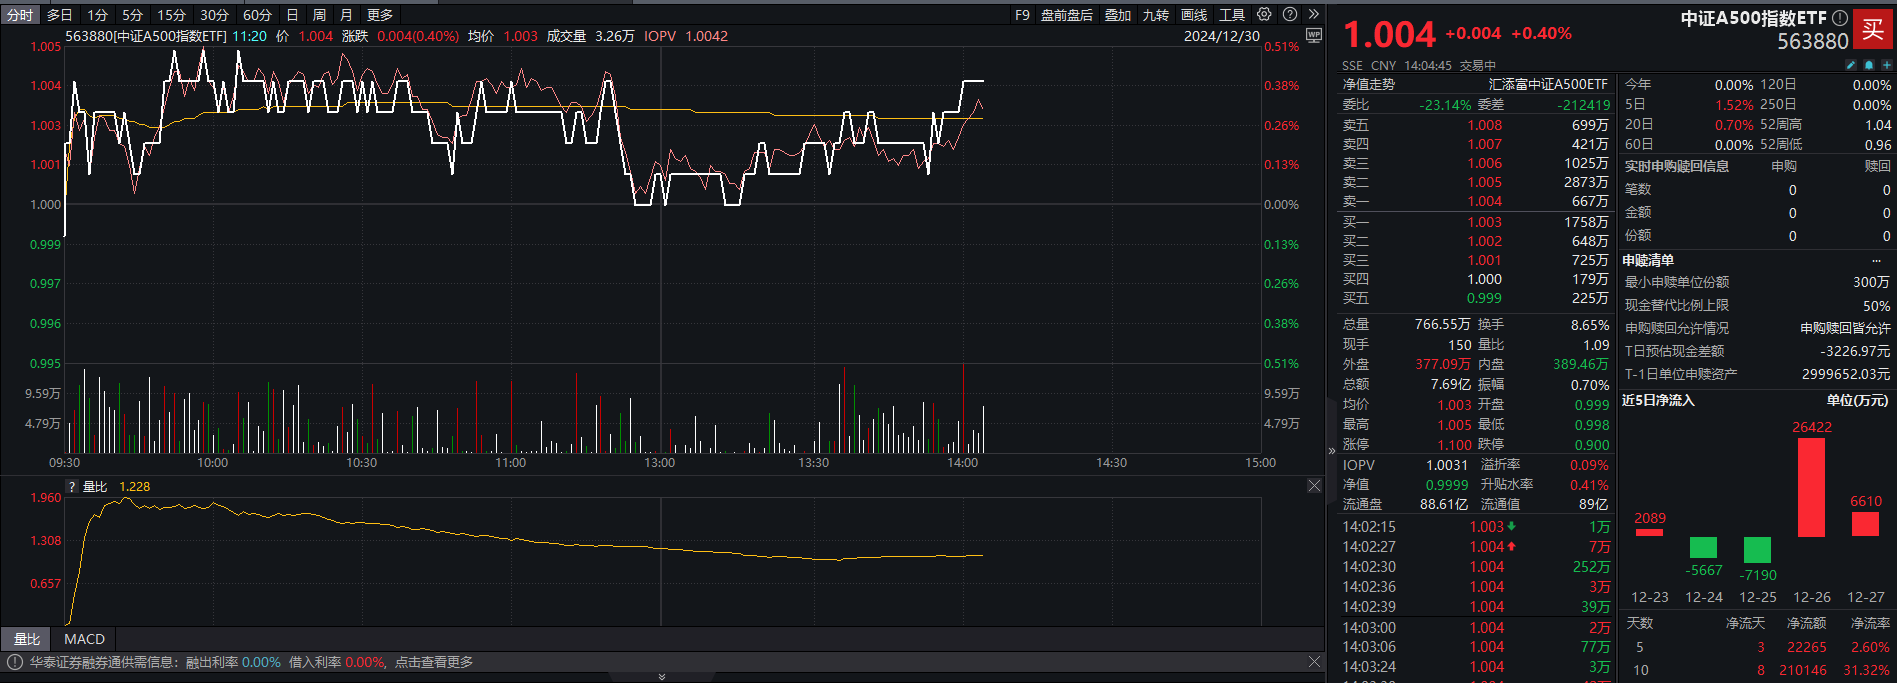Screen dimensions: 1897x683
Task: Switch to the MACD indicator tab
Action: pos(84,639)
